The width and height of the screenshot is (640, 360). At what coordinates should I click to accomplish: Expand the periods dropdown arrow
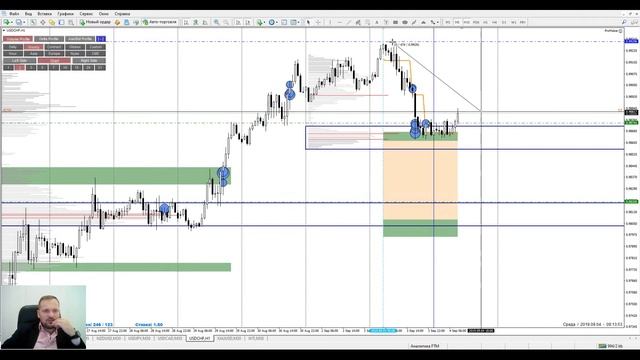[276, 22]
